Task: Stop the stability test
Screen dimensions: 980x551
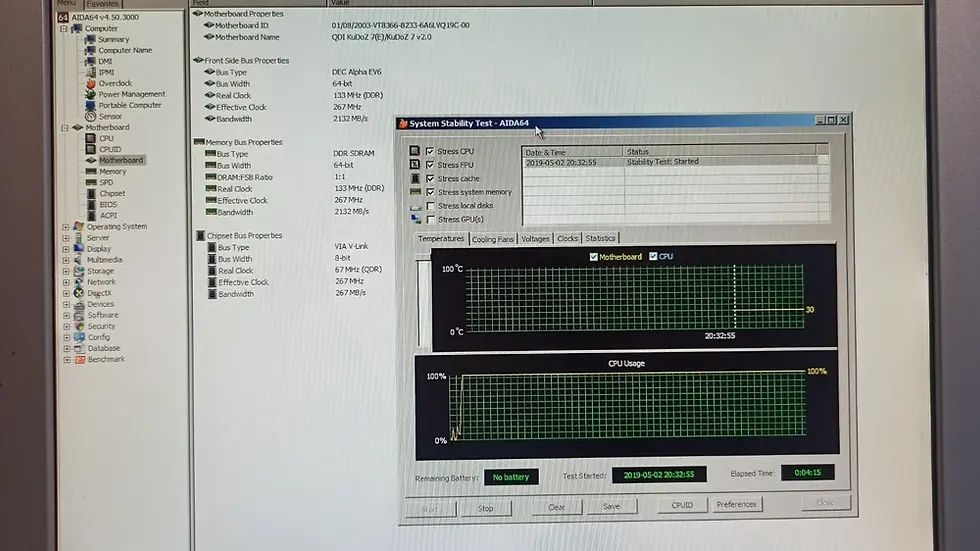Action: tap(486, 509)
